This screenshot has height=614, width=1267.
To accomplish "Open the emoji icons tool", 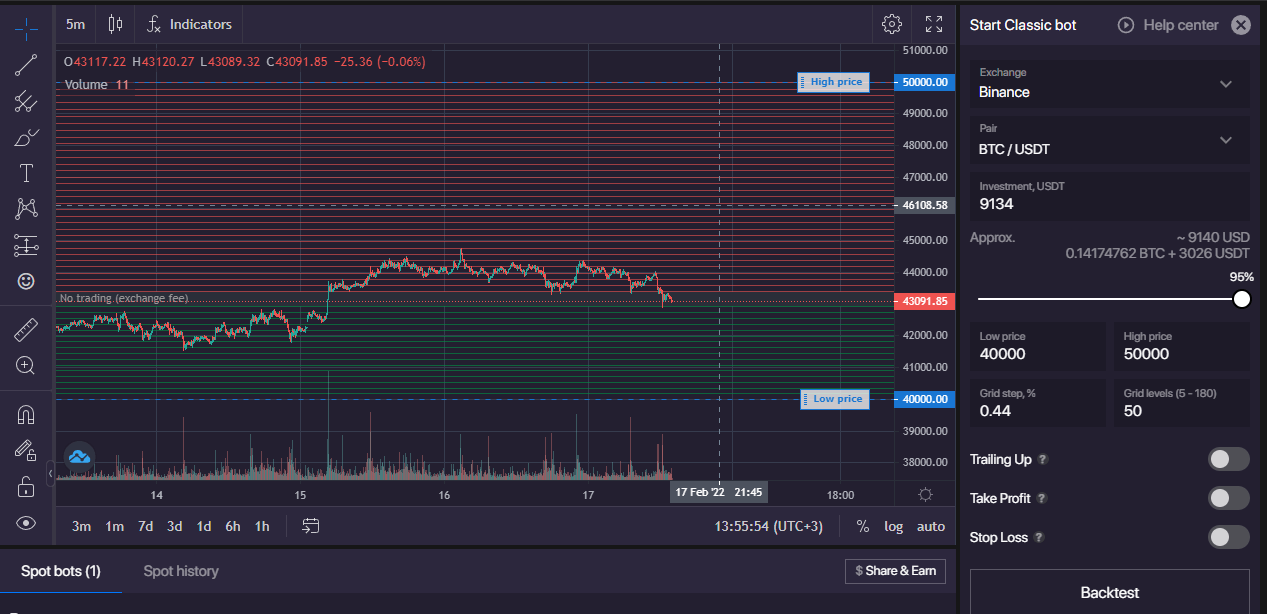I will click(26, 281).
